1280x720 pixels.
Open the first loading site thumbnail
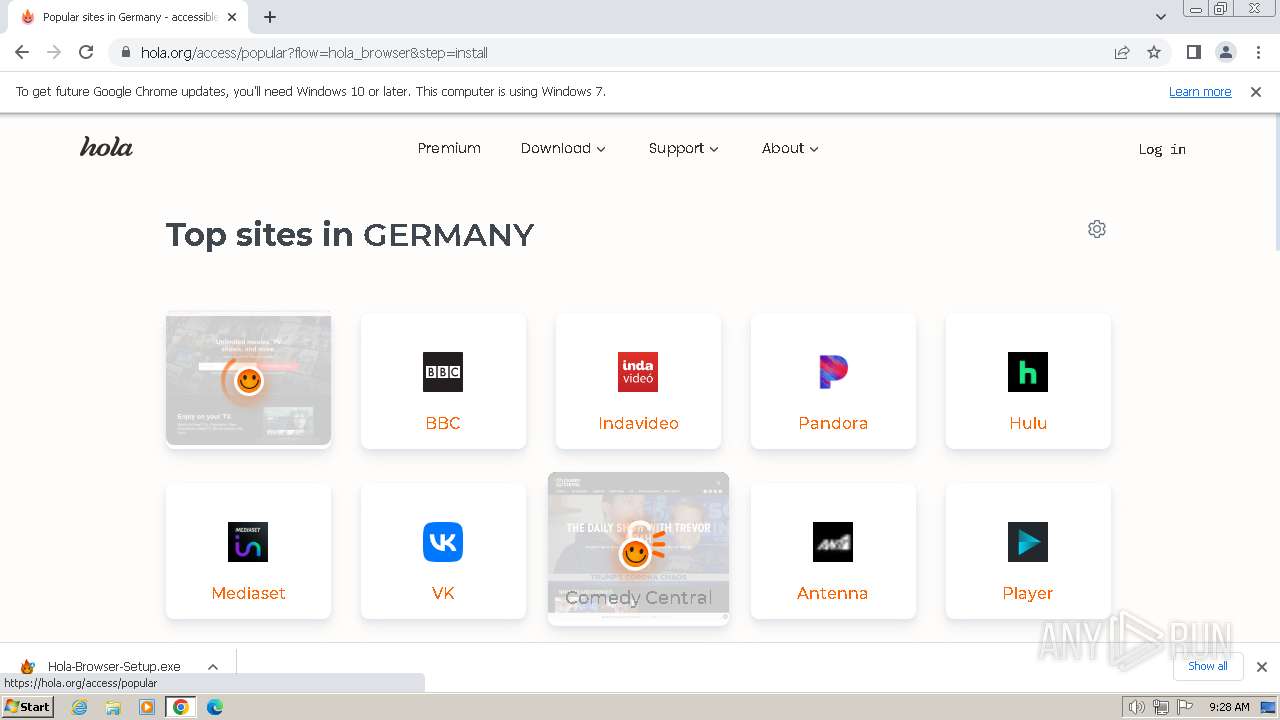click(248, 380)
